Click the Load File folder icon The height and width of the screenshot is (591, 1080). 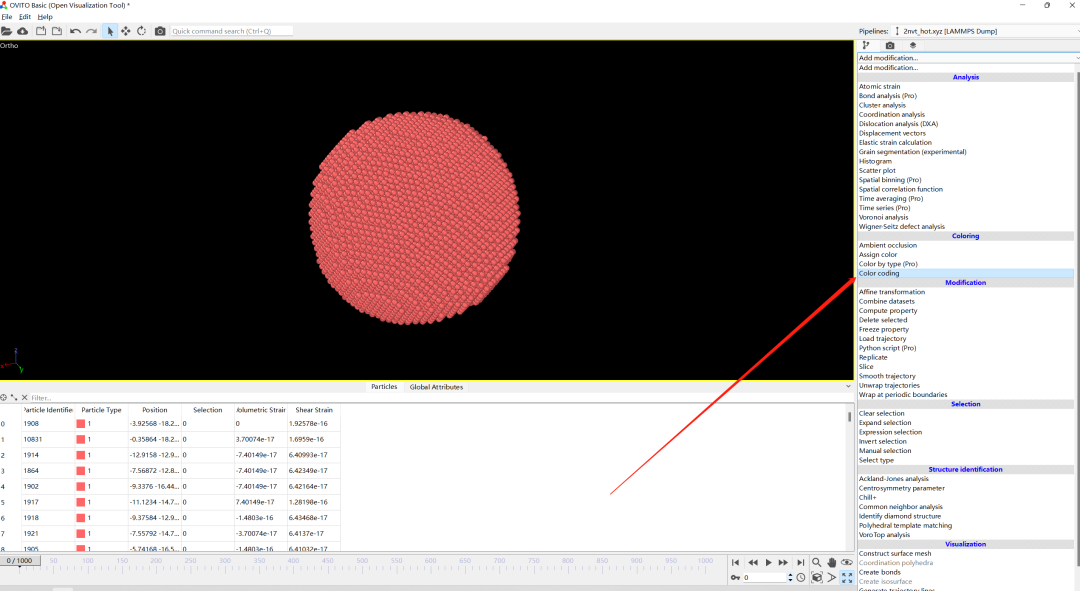tap(6, 31)
